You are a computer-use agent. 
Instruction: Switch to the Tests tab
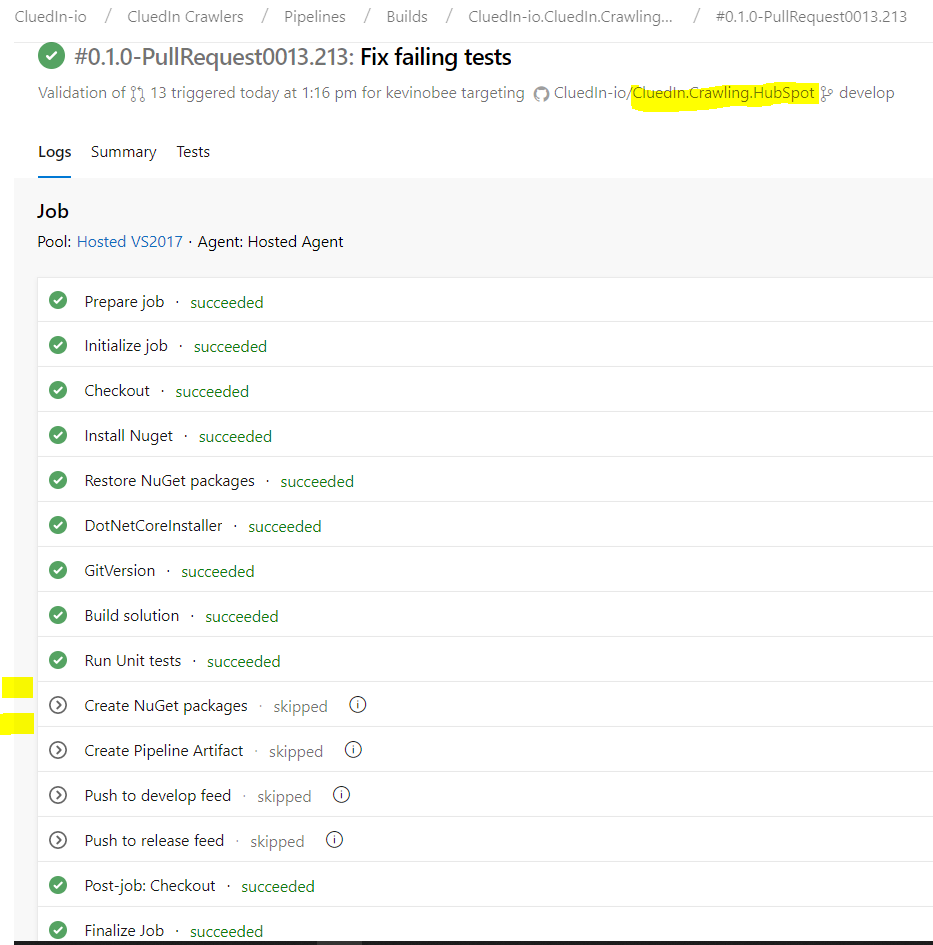coord(193,152)
